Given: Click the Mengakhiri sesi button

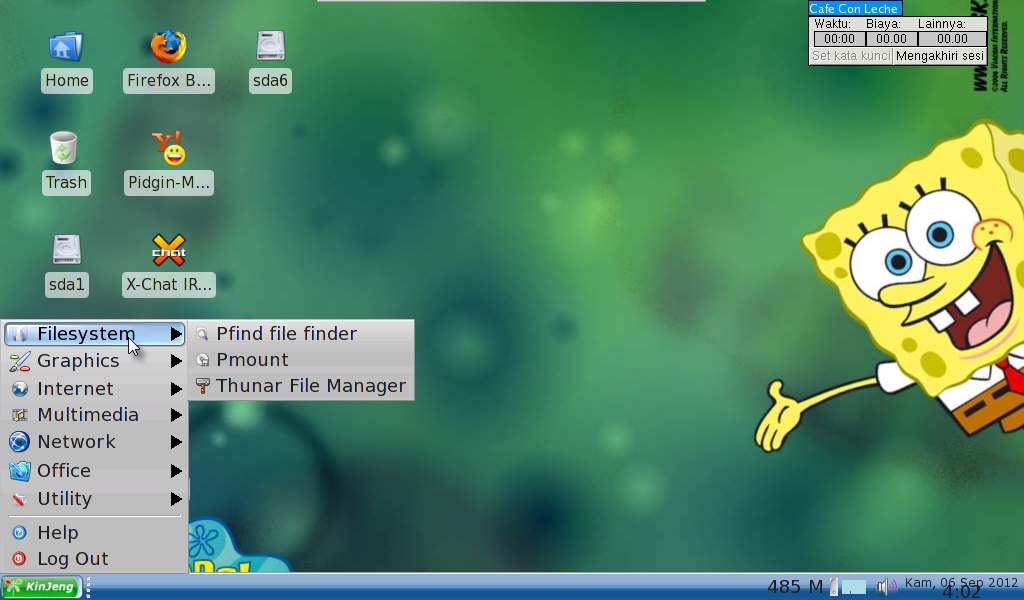Looking at the screenshot, I should click(x=939, y=56).
